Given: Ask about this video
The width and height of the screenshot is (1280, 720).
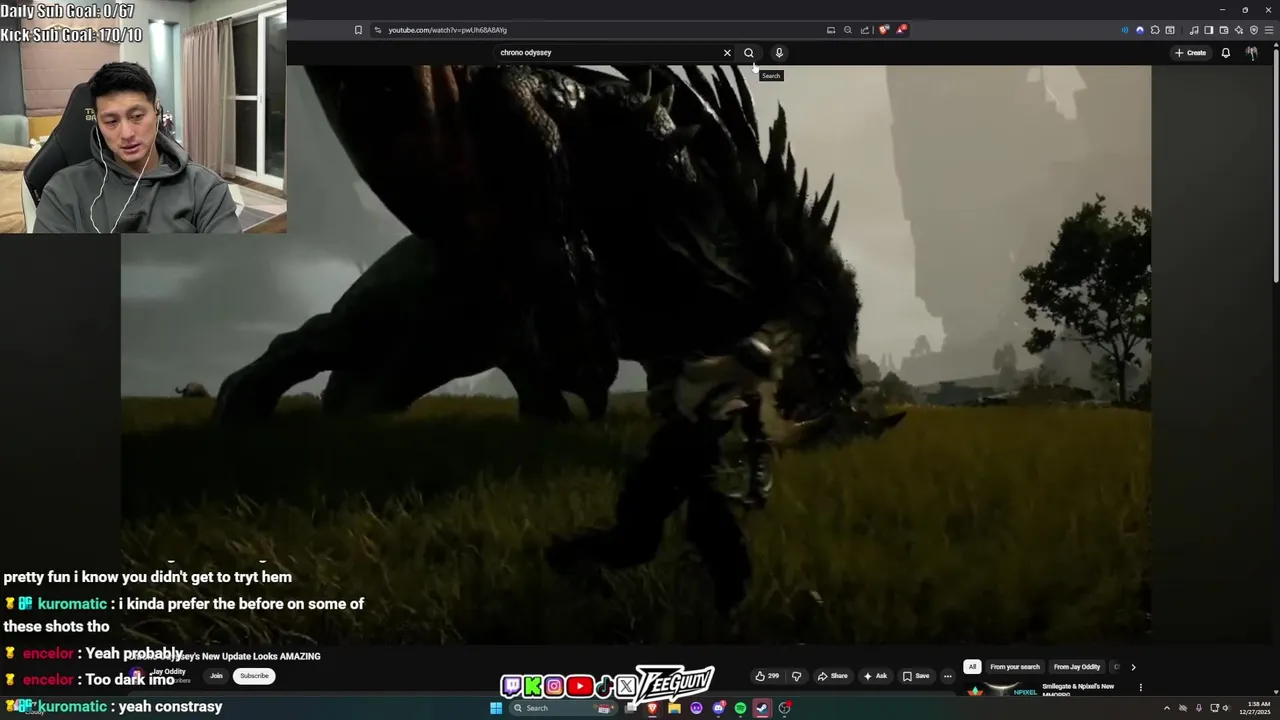Looking at the screenshot, I should click(875, 676).
